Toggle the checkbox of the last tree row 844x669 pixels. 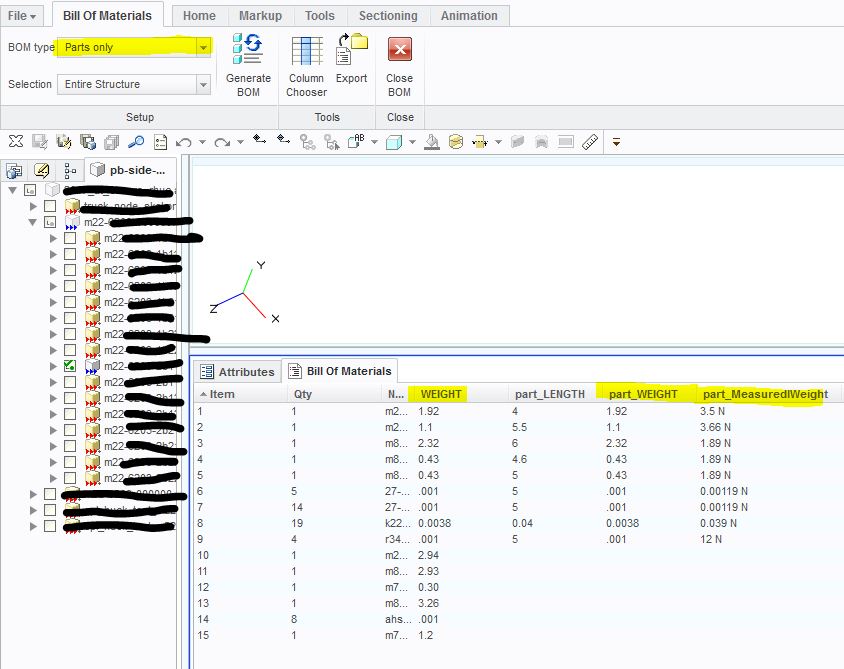pos(50,526)
